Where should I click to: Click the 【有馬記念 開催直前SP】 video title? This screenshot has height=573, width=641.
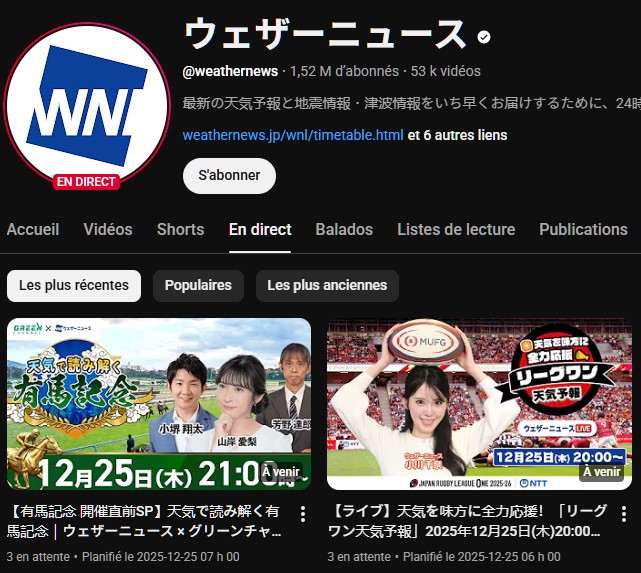pos(144,521)
